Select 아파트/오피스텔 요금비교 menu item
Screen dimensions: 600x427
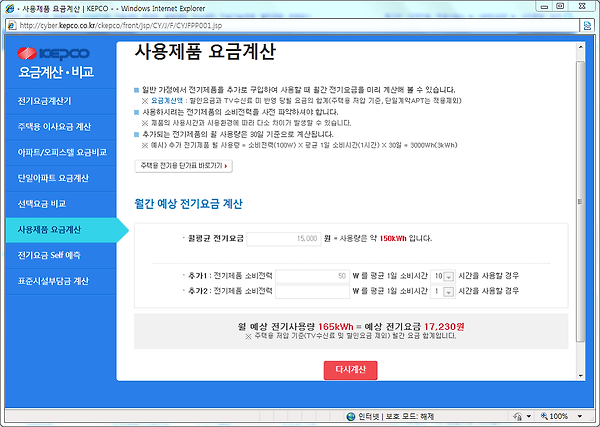point(62,152)
